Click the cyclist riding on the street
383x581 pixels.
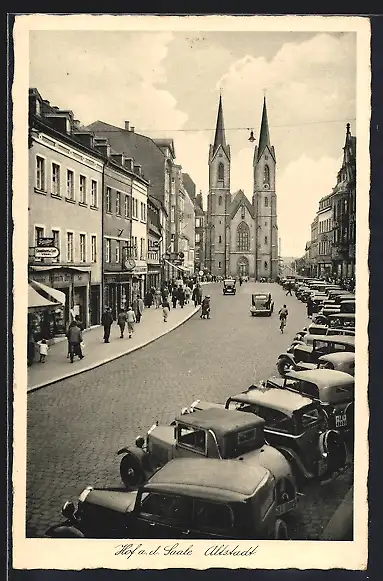tap(283, 318)
